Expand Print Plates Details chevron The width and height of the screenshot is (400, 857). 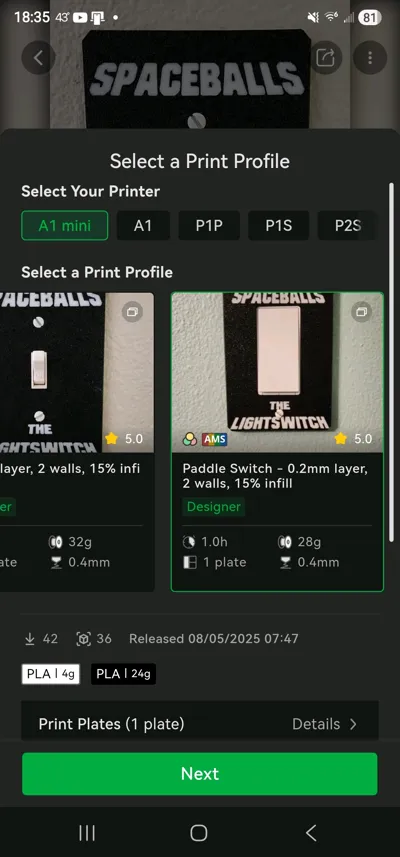point(353,724)
